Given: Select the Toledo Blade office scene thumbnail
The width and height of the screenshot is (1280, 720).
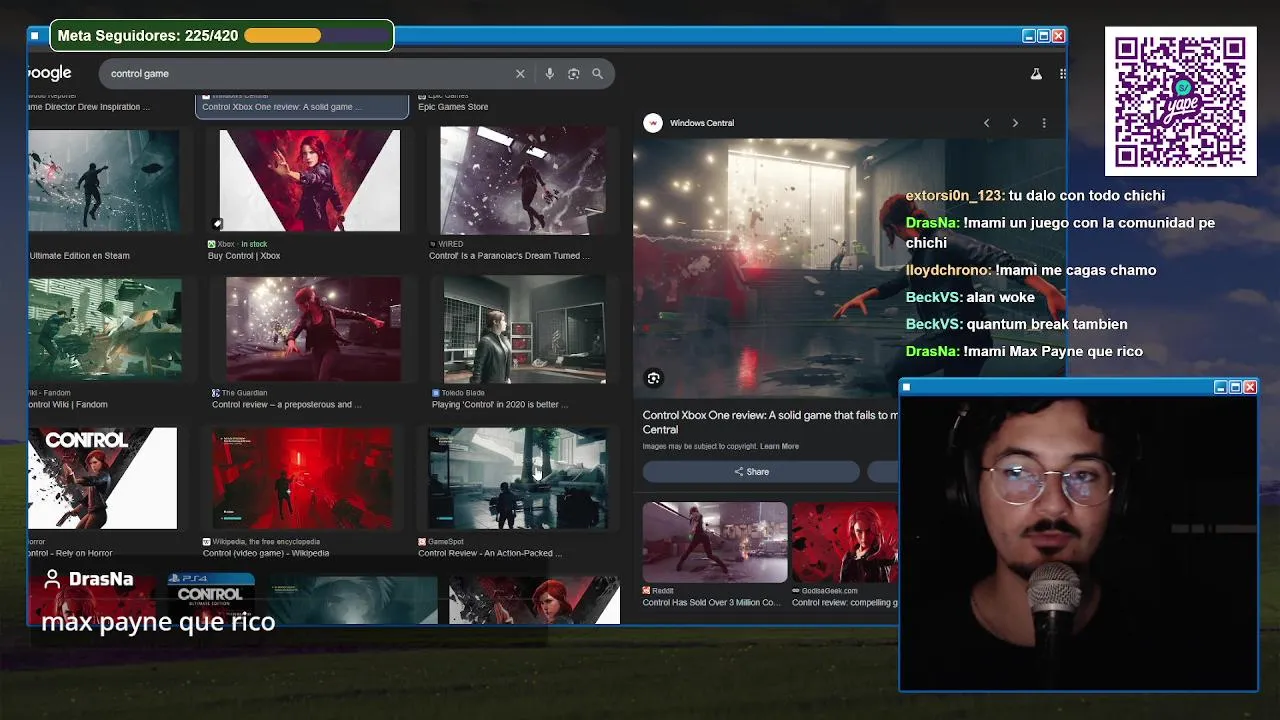Looking at the screenshot, I should pyautogui.click(x=524, y=329).
